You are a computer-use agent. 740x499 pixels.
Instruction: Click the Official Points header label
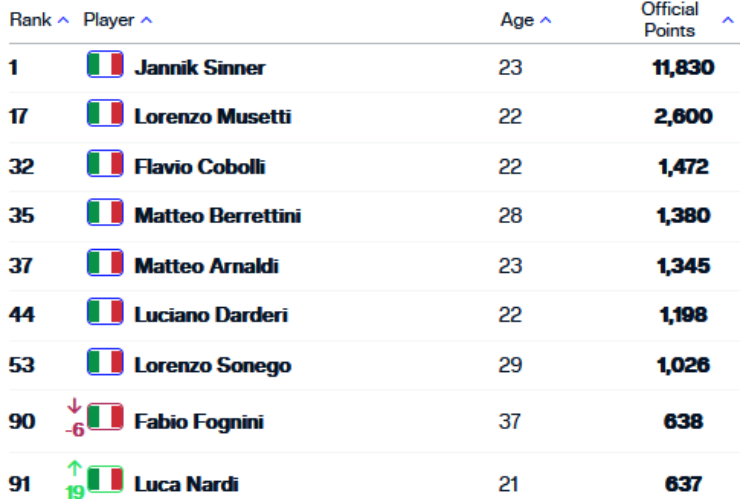(670, 20)
